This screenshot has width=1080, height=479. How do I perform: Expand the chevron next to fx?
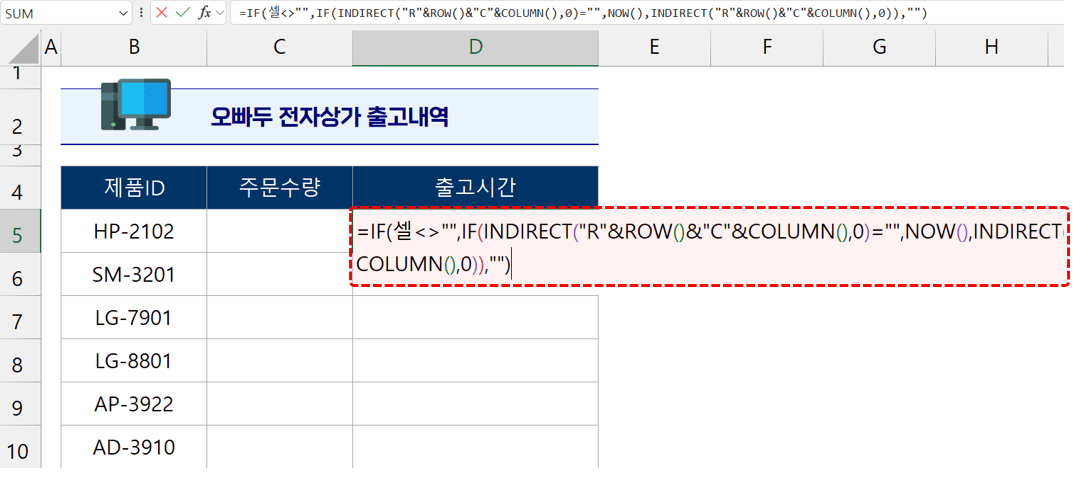coord(220,13)
